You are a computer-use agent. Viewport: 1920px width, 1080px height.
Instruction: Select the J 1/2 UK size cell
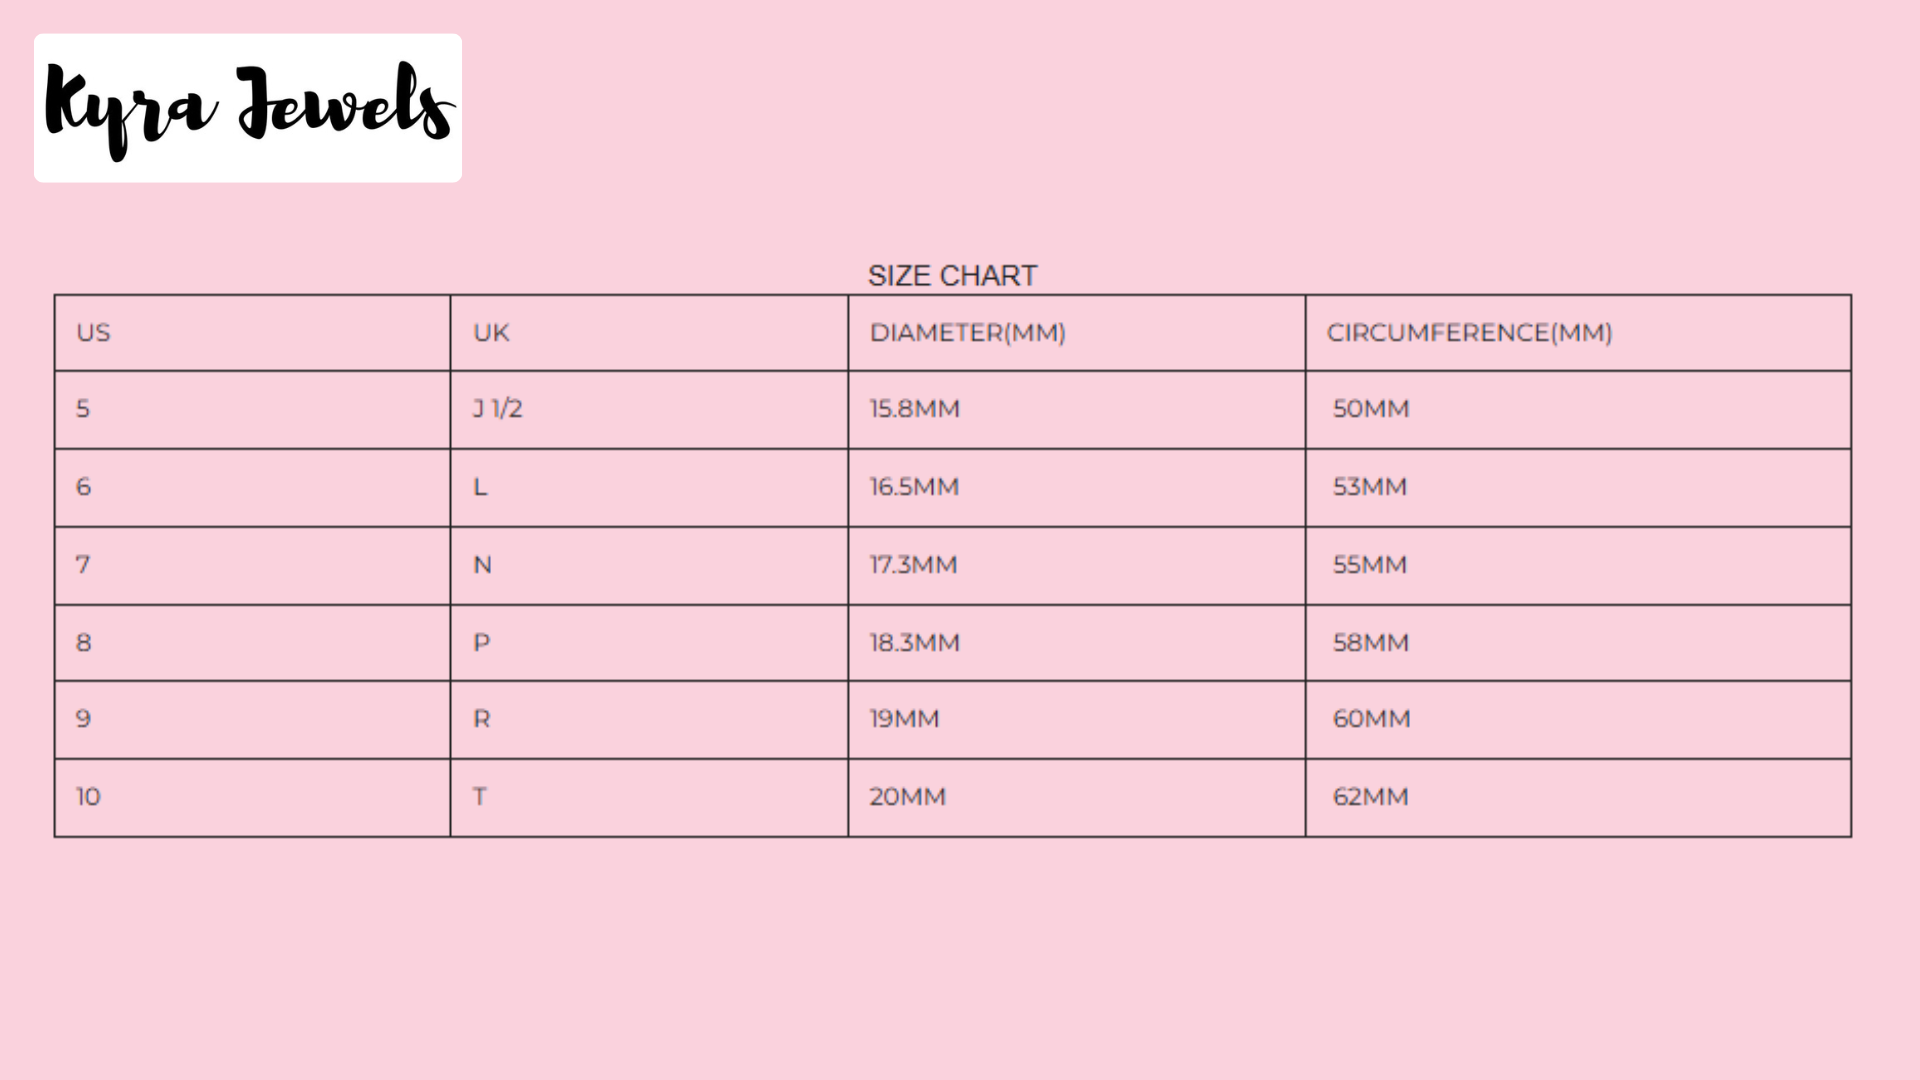point(497,409)
